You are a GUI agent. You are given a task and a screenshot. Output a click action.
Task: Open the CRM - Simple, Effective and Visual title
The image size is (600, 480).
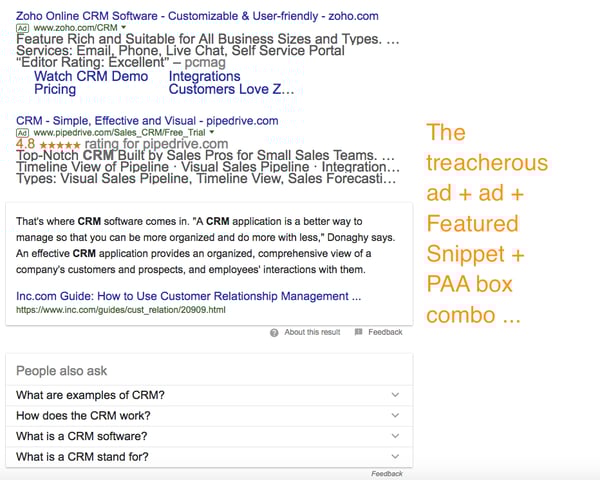tap(147, 120)
